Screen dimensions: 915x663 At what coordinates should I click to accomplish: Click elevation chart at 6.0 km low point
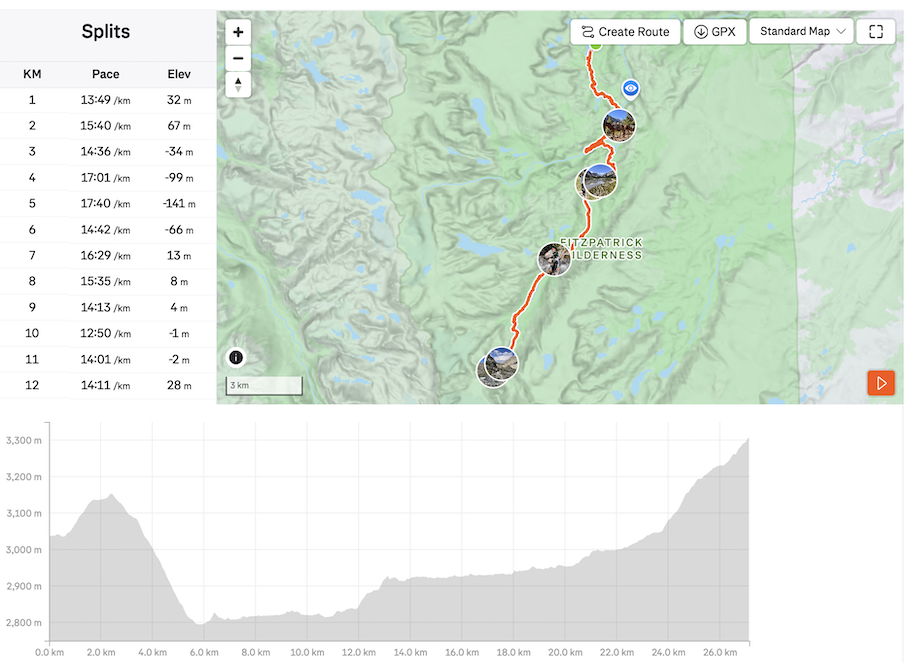(202, 624)
